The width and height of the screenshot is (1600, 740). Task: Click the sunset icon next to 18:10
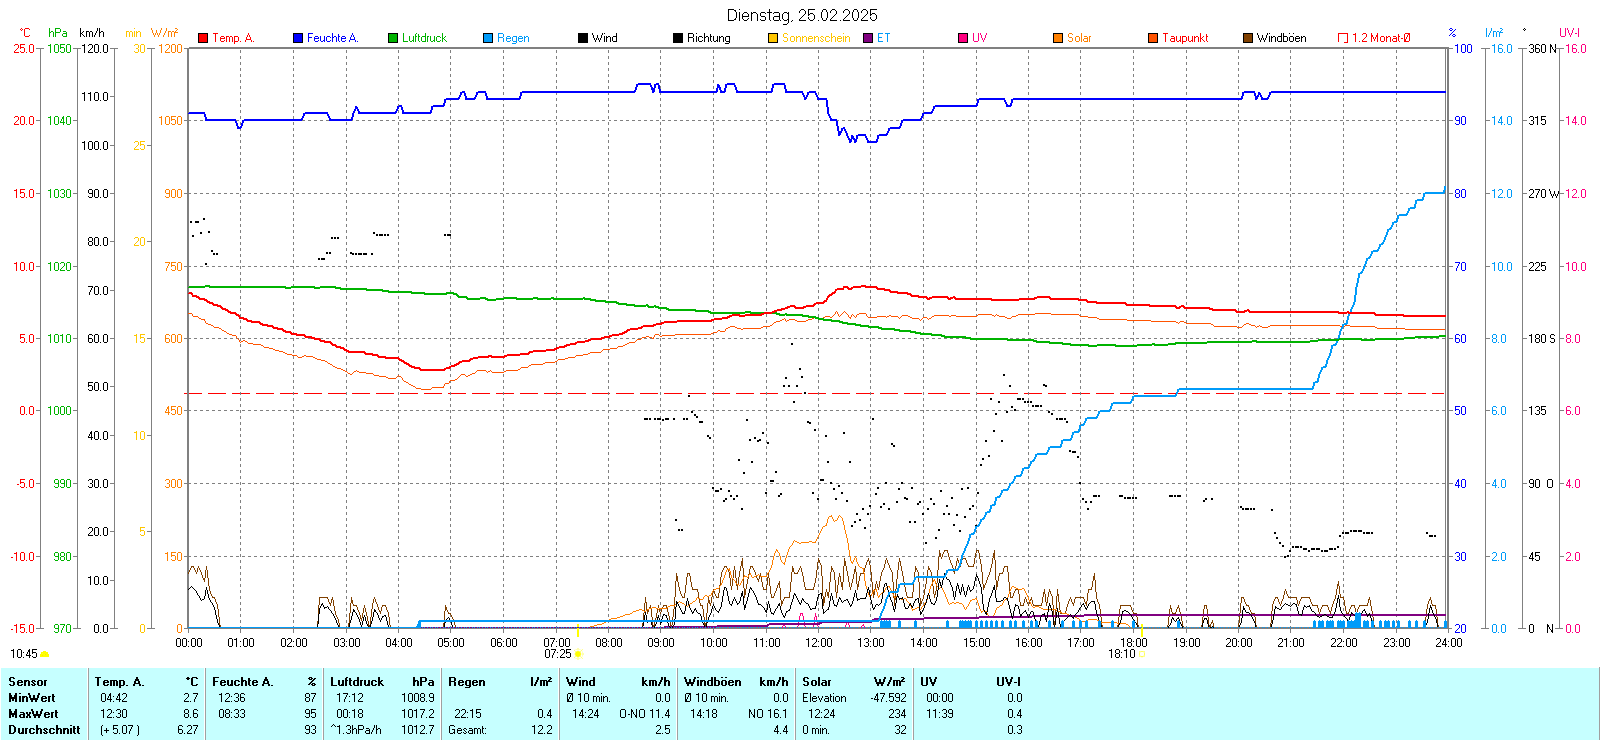[1142, 654]
